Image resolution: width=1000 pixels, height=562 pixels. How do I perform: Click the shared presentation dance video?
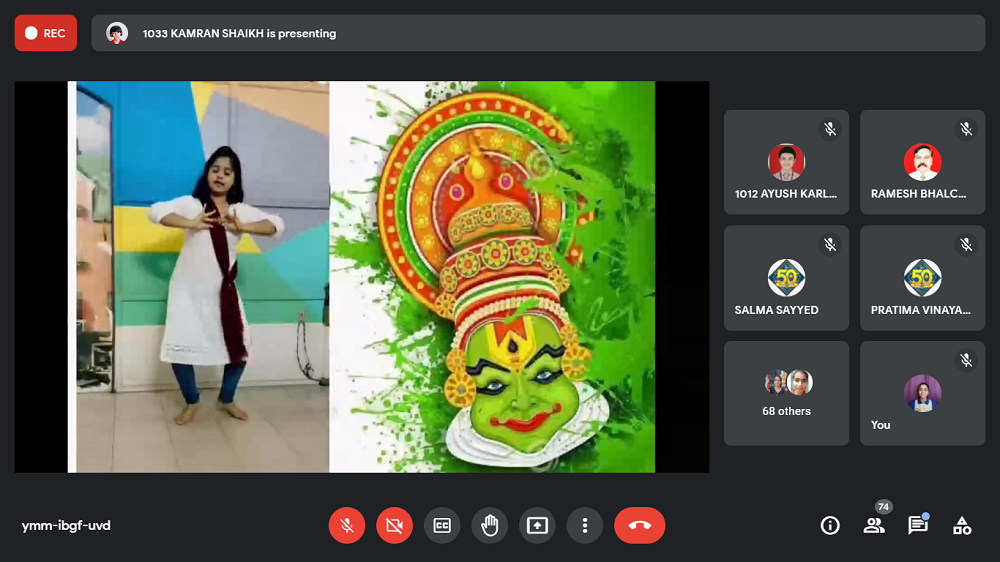(x=361, y=277)
